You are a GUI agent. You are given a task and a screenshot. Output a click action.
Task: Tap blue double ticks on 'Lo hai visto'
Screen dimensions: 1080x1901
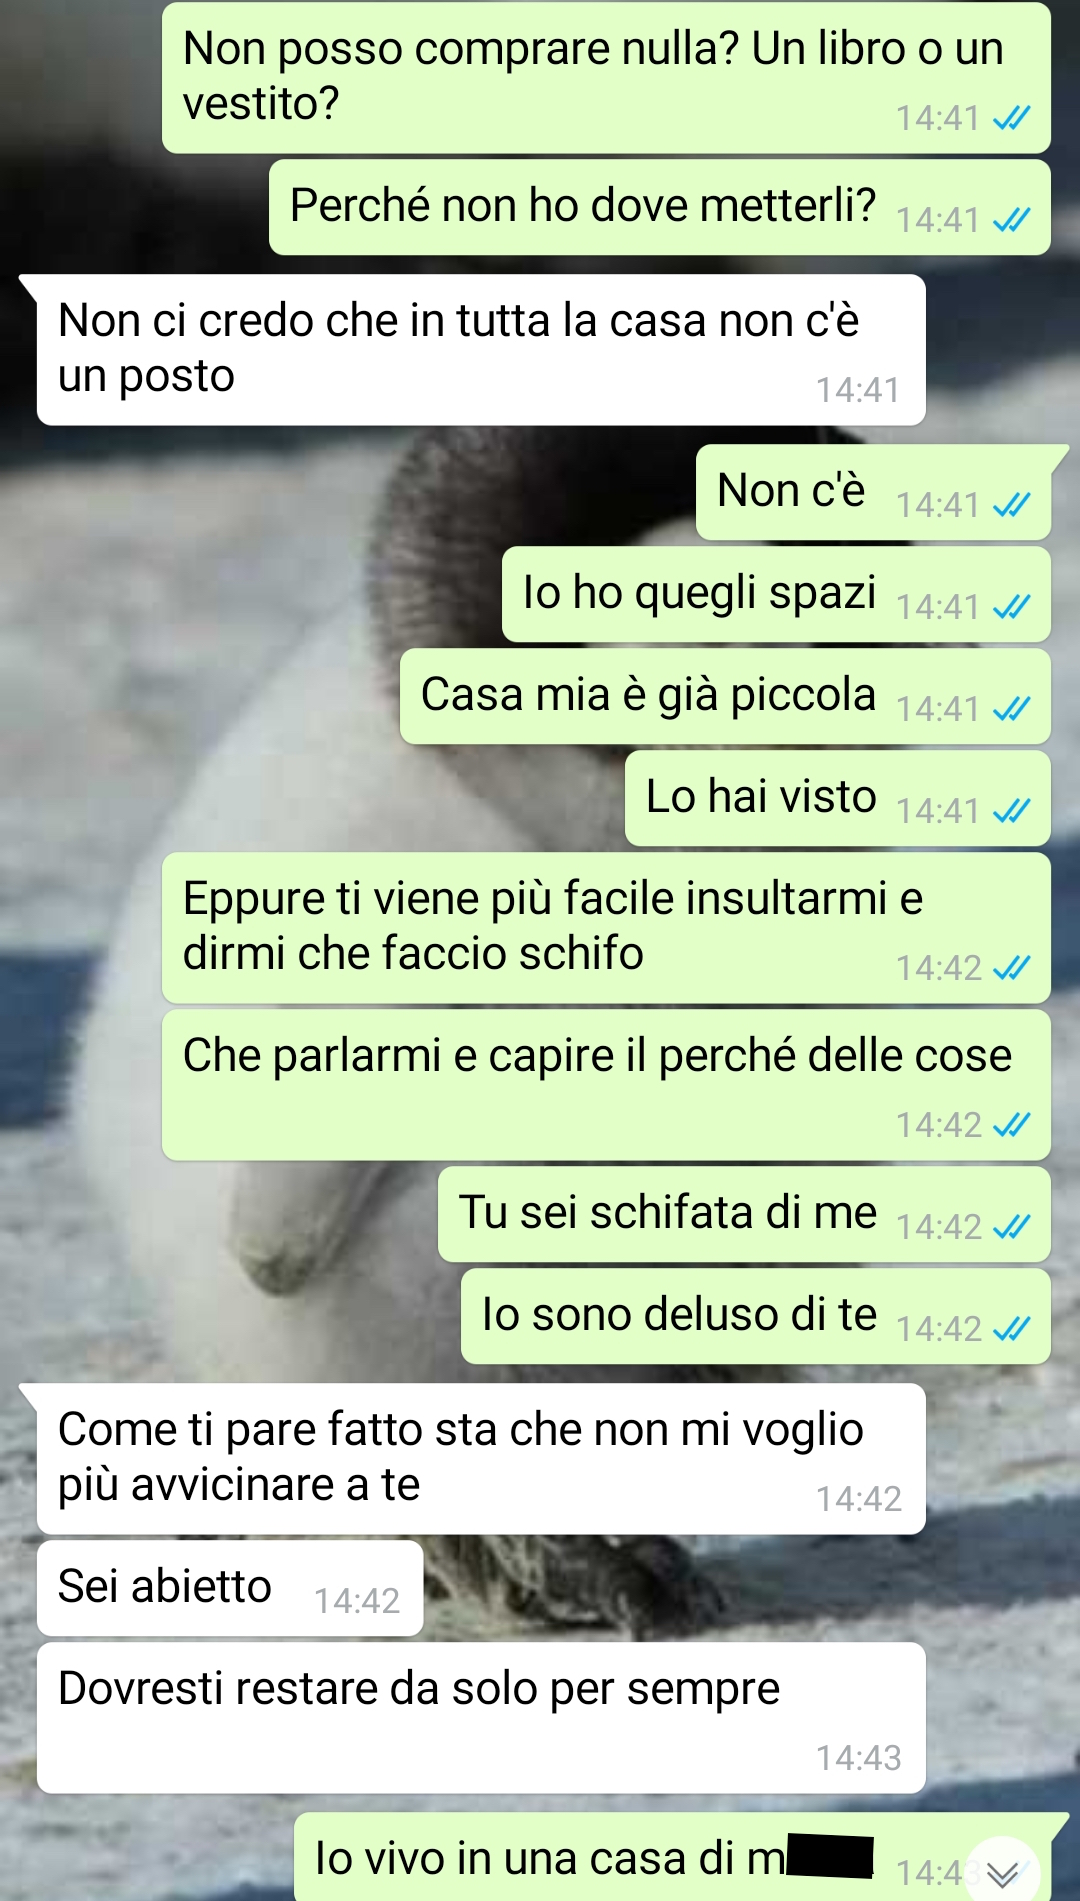(x=1011, y=811)
